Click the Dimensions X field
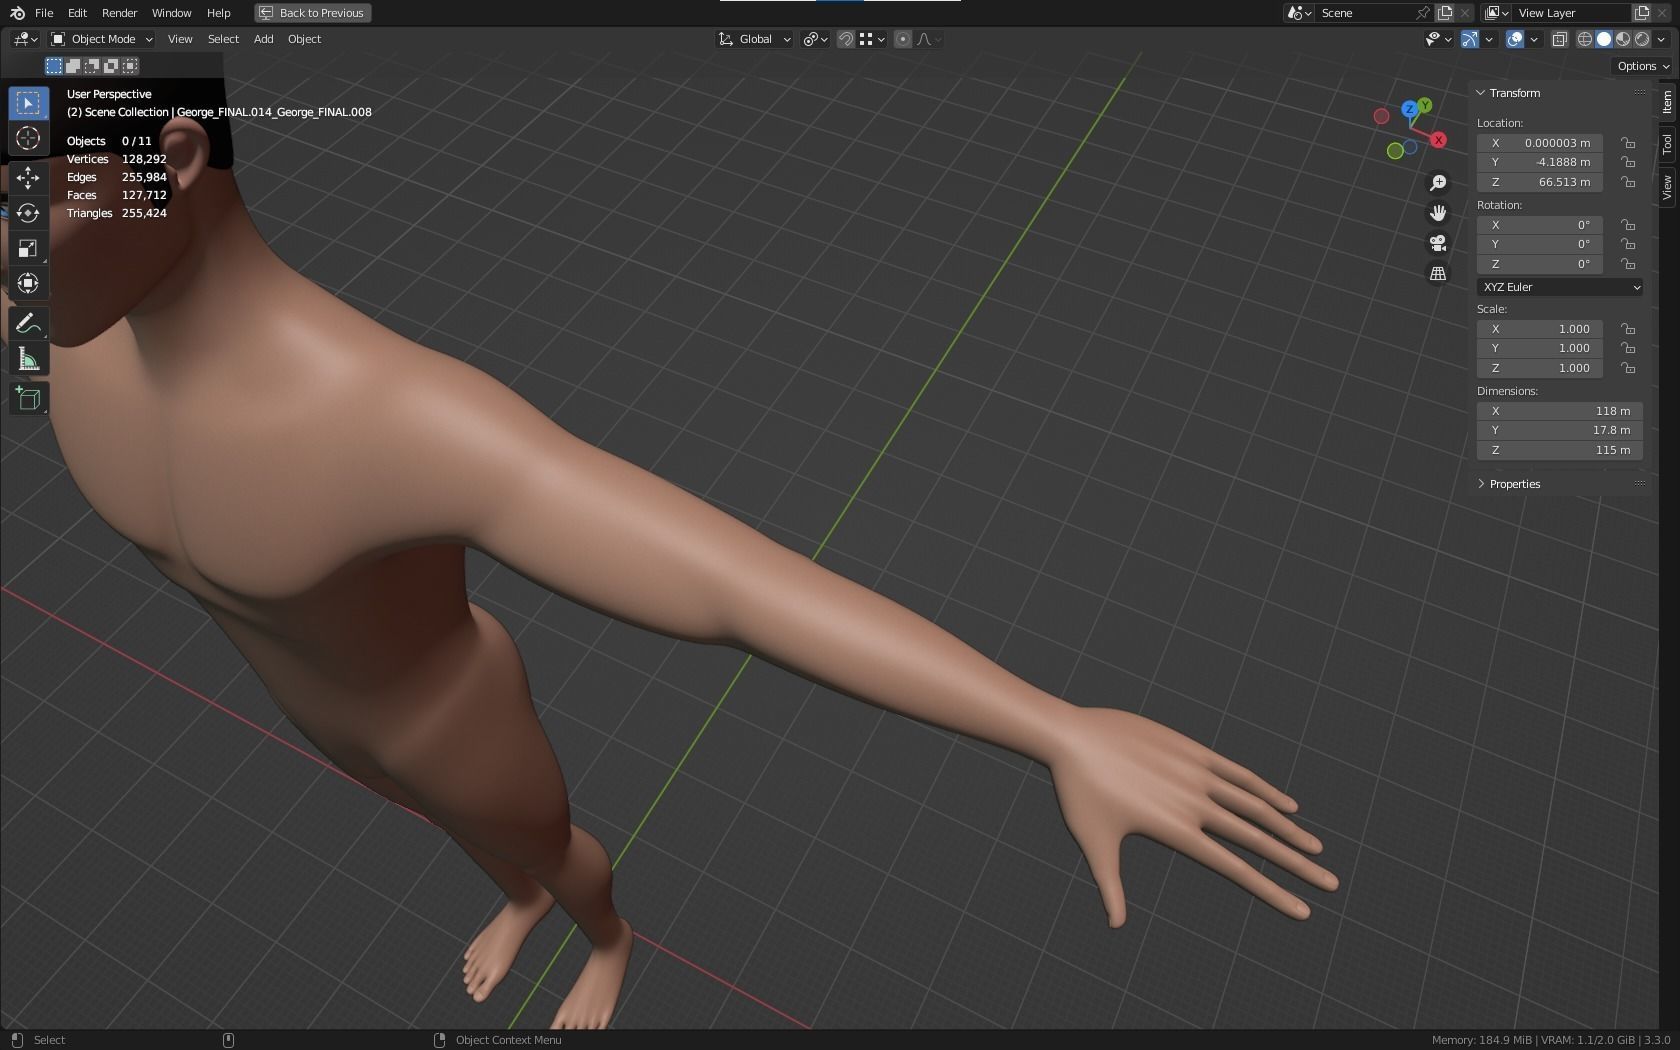1680x1050 pixels. tap(1560, 411)
